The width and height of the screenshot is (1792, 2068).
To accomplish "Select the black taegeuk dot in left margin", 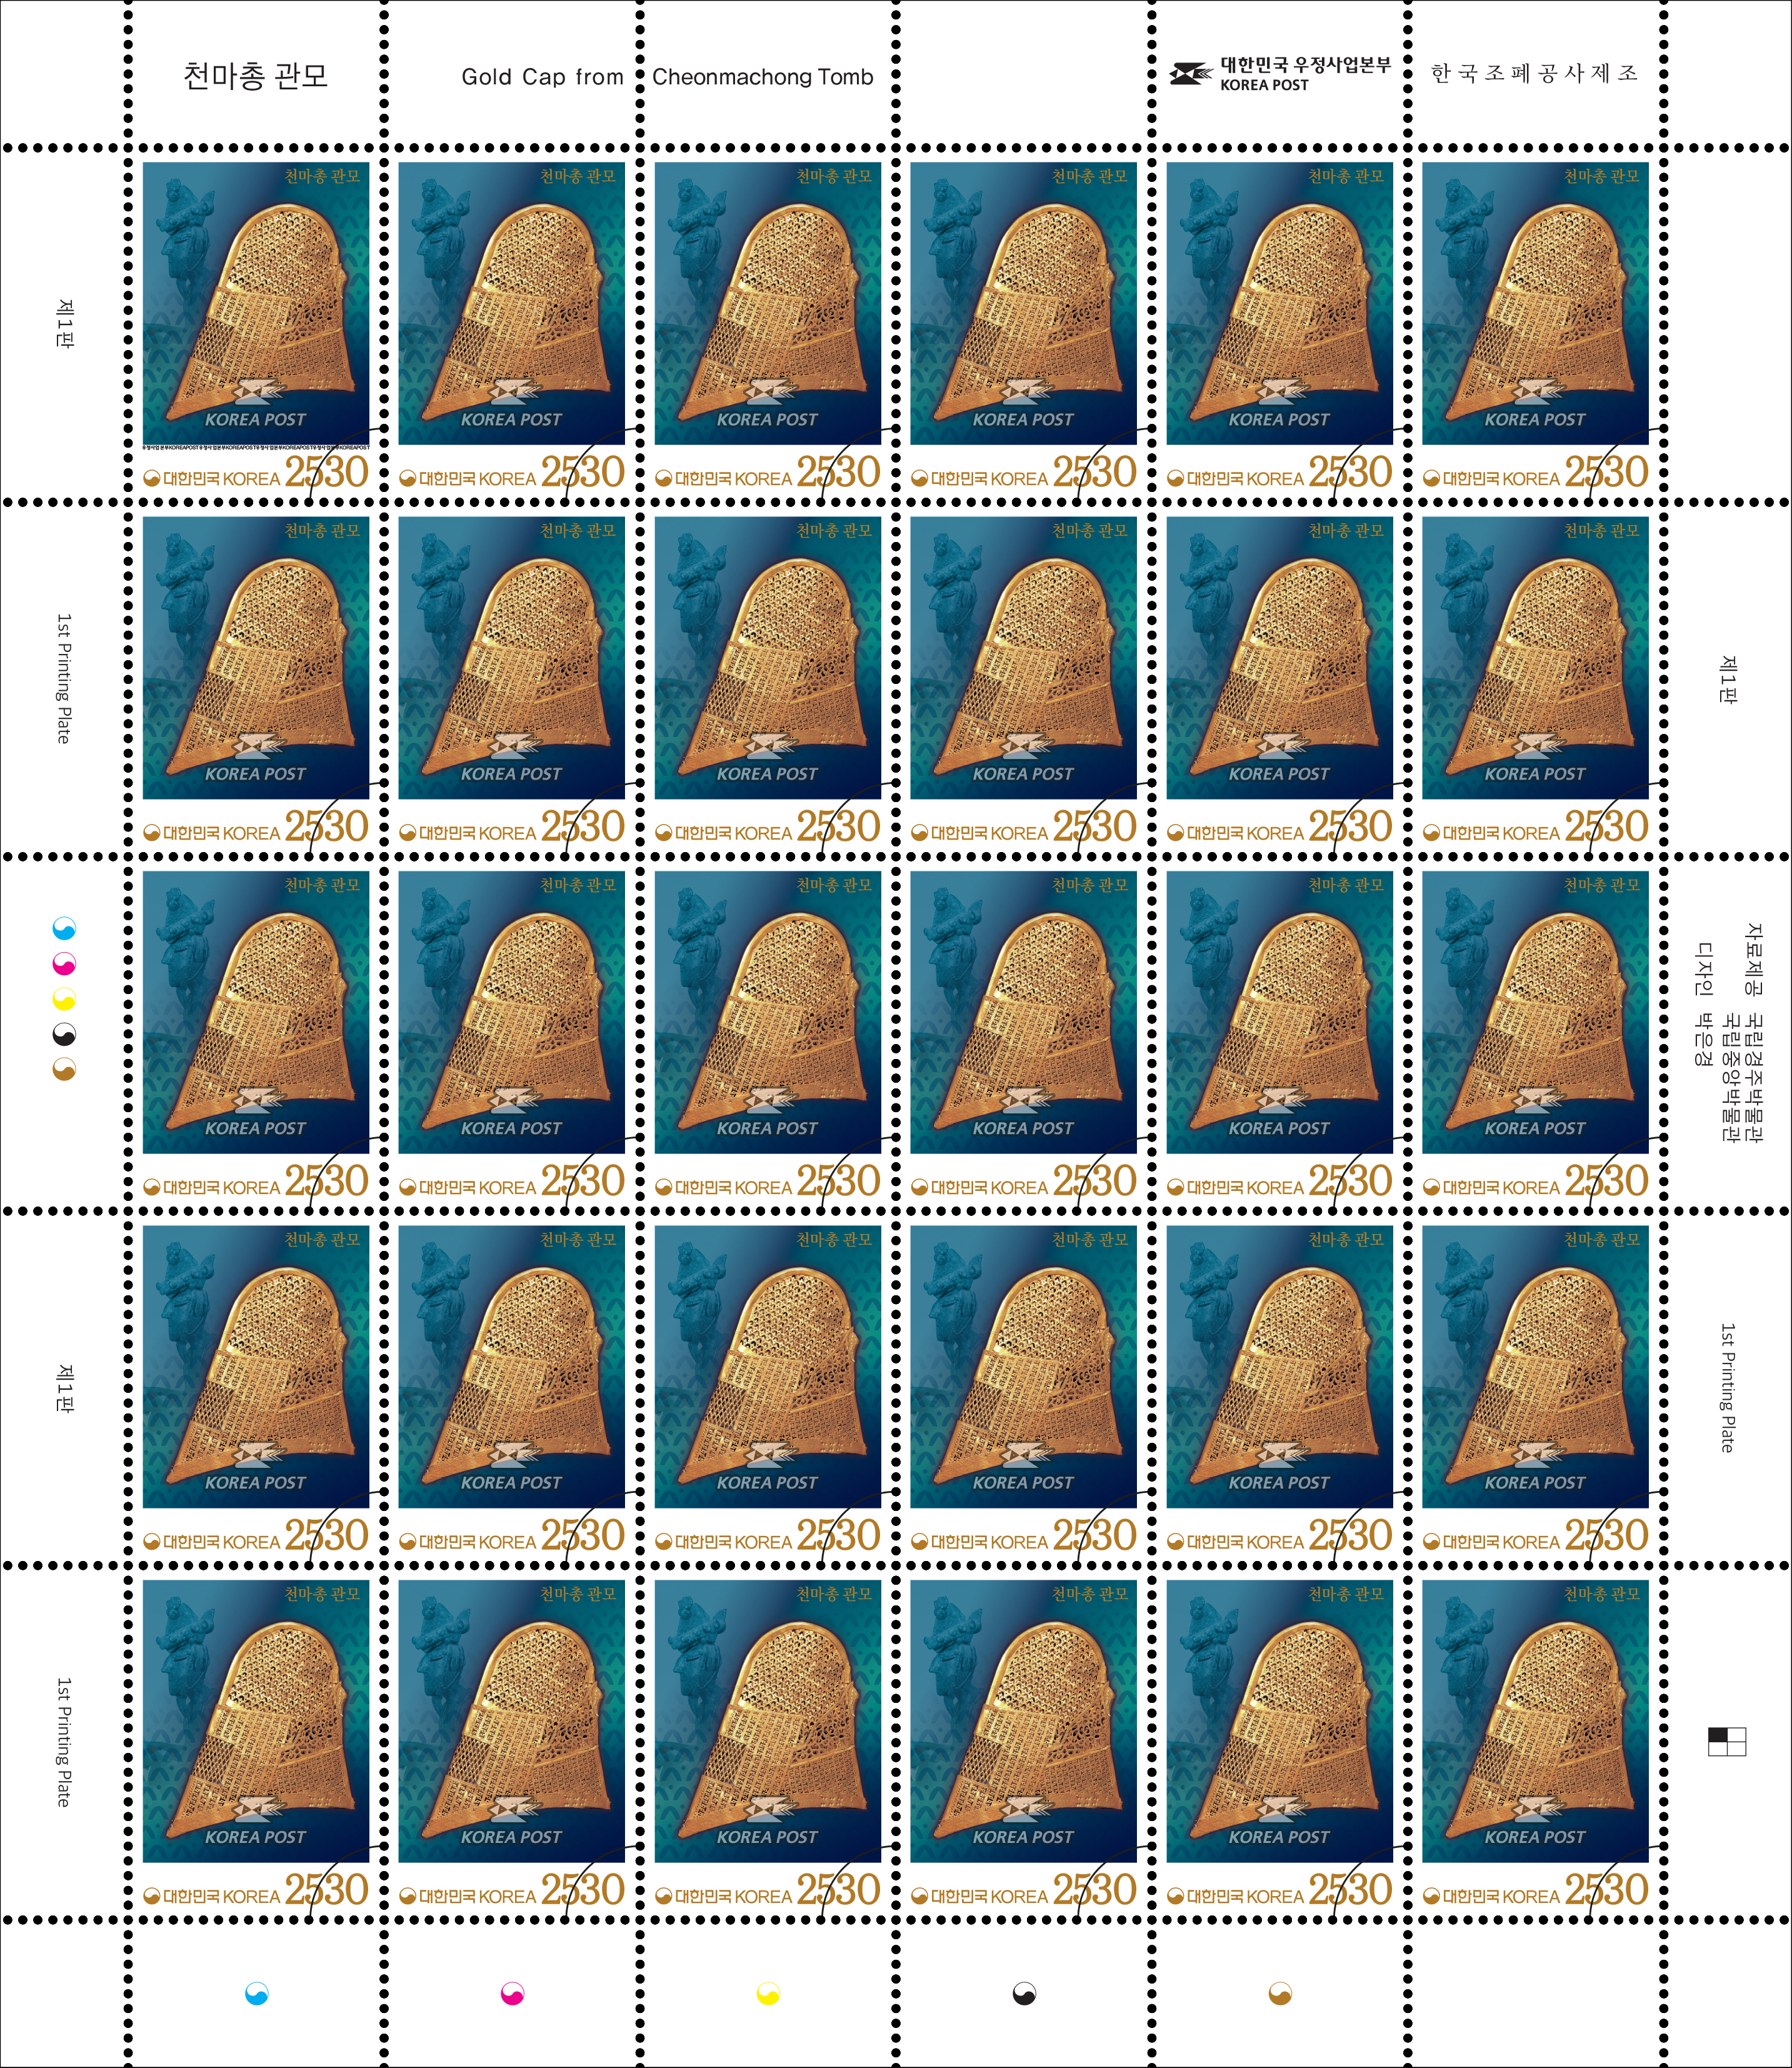I will [64, 1035].
